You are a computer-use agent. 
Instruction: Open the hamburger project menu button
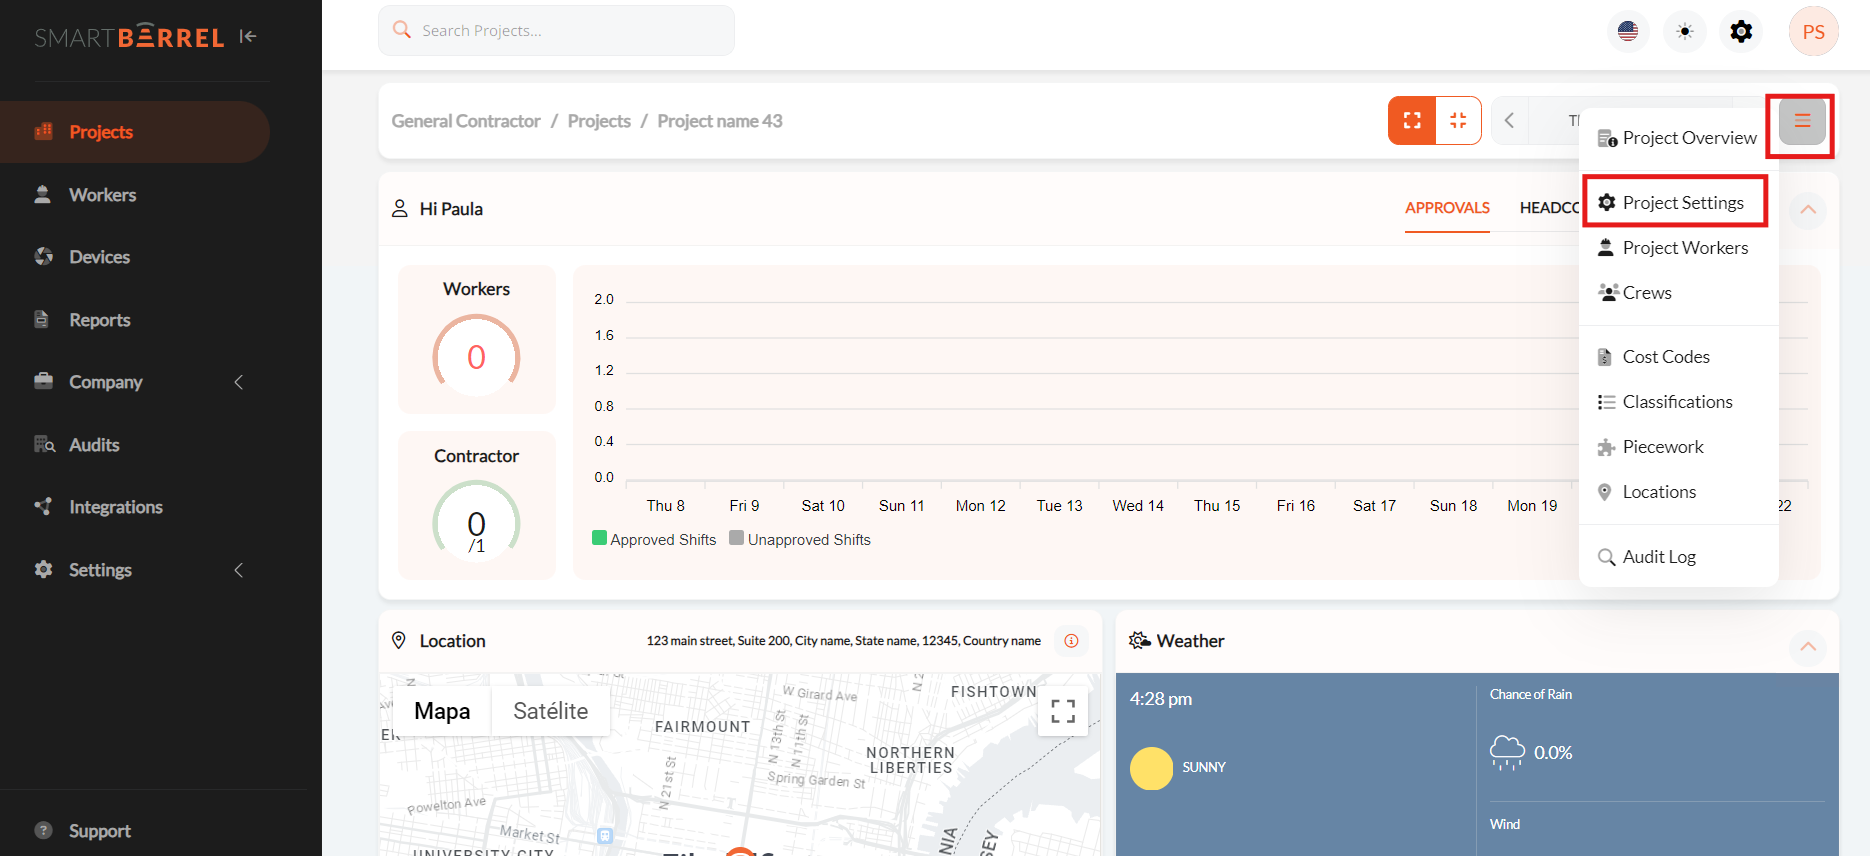click(1802, 121)
